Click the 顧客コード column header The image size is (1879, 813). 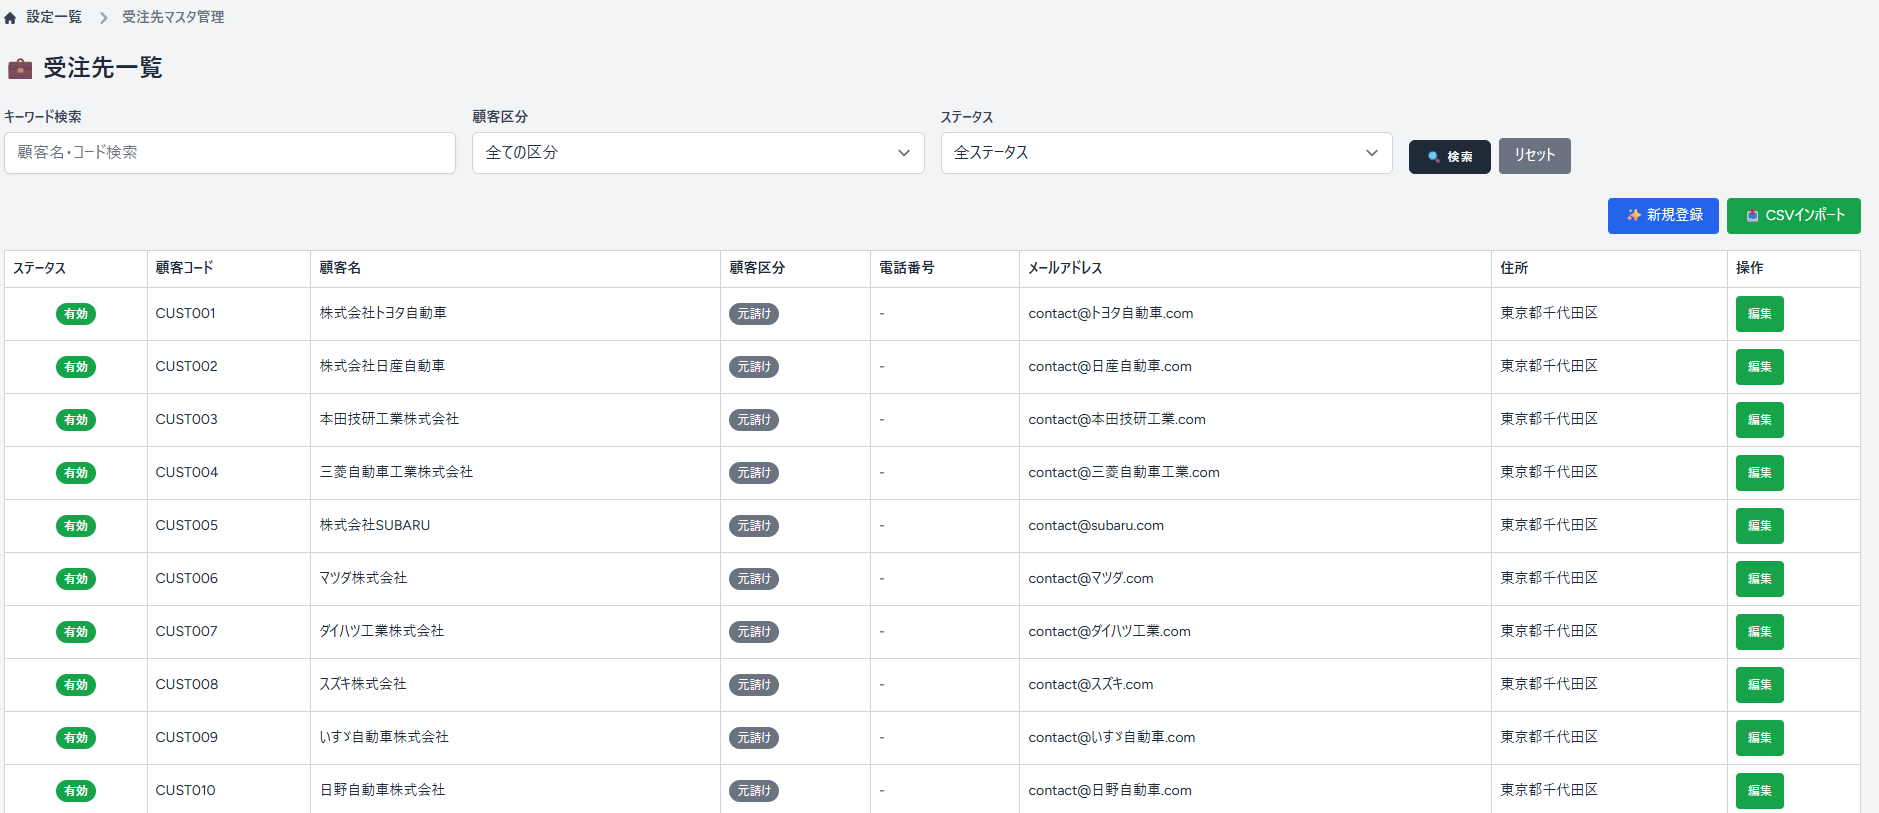click(185, 268)
